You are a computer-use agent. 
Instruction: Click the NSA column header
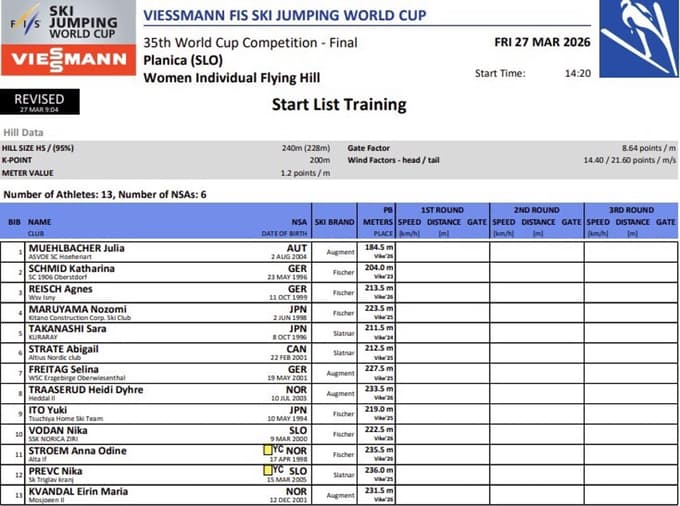point(299,222)
